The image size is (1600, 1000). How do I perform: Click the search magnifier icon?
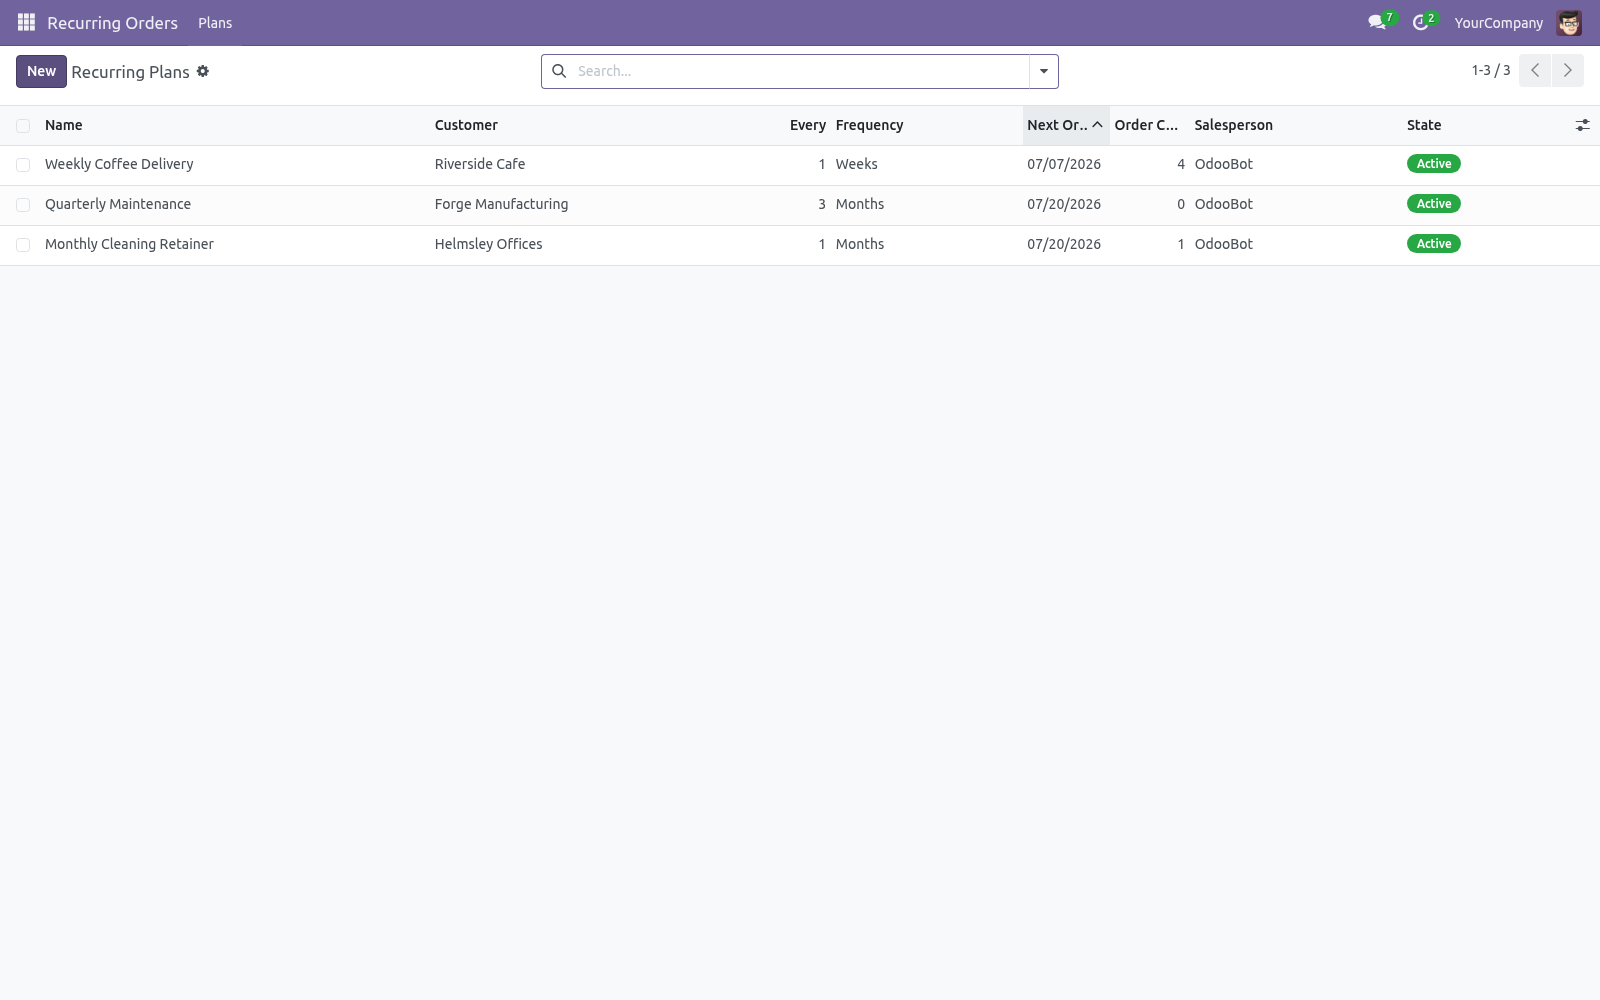click(x=559, y=71)
